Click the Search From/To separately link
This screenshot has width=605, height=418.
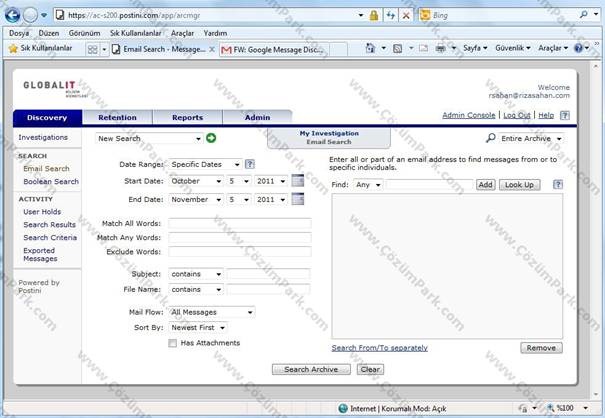(x=380, y=348)
